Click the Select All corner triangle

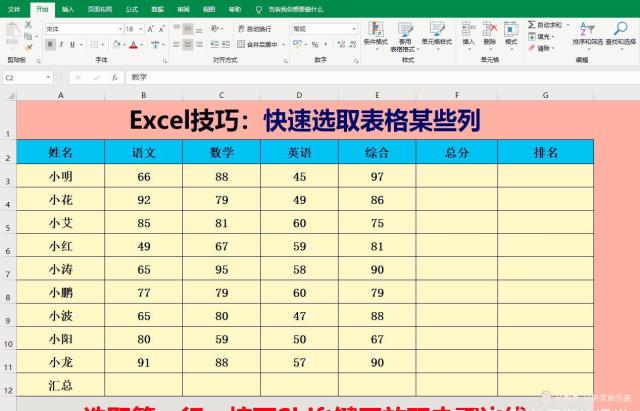pos(11,96)
